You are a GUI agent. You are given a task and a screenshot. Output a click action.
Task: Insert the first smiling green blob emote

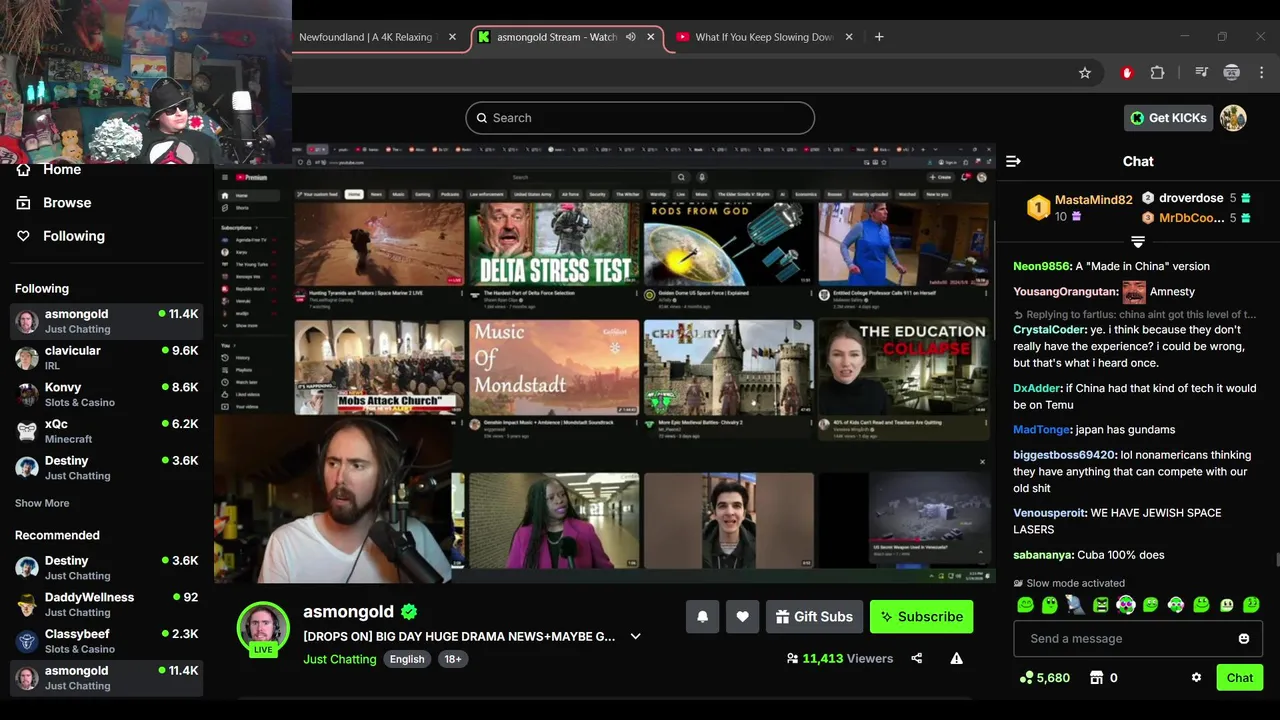(1025, 605)
